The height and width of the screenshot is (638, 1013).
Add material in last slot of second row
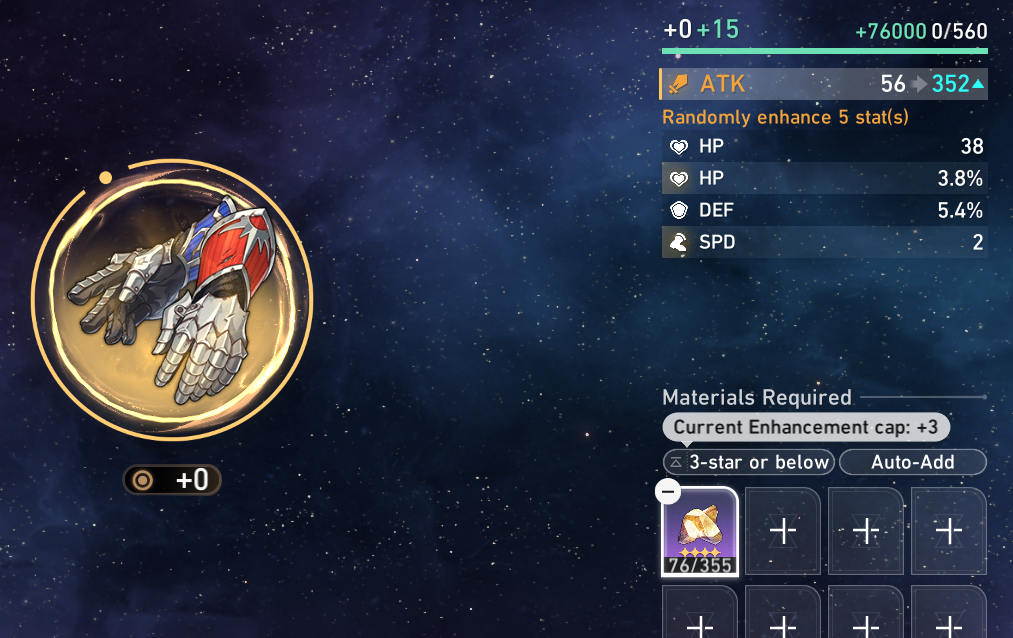(x=949, y=612)
